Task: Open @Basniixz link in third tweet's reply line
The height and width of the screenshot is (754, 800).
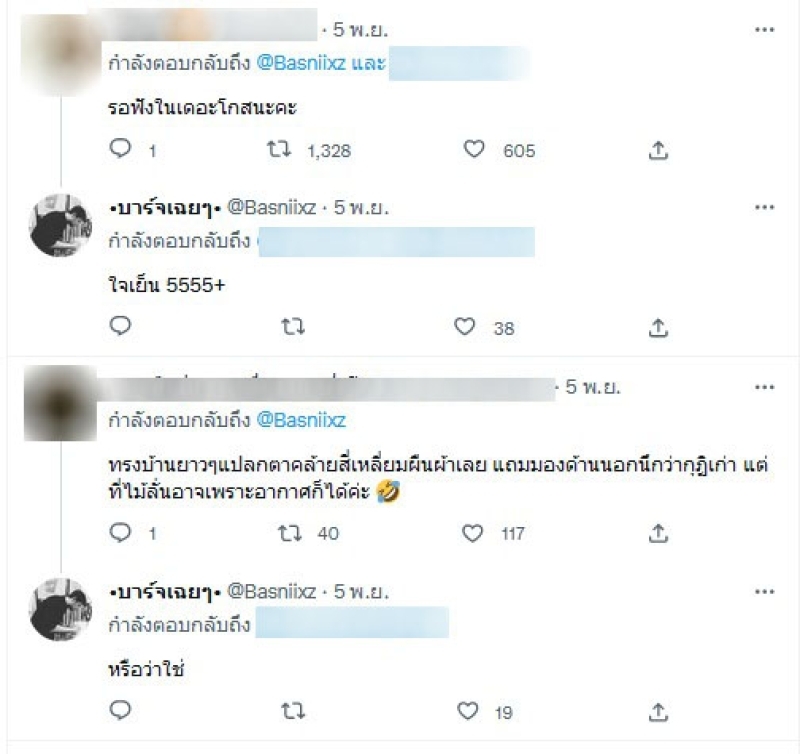Action: [x=301, y=420]
